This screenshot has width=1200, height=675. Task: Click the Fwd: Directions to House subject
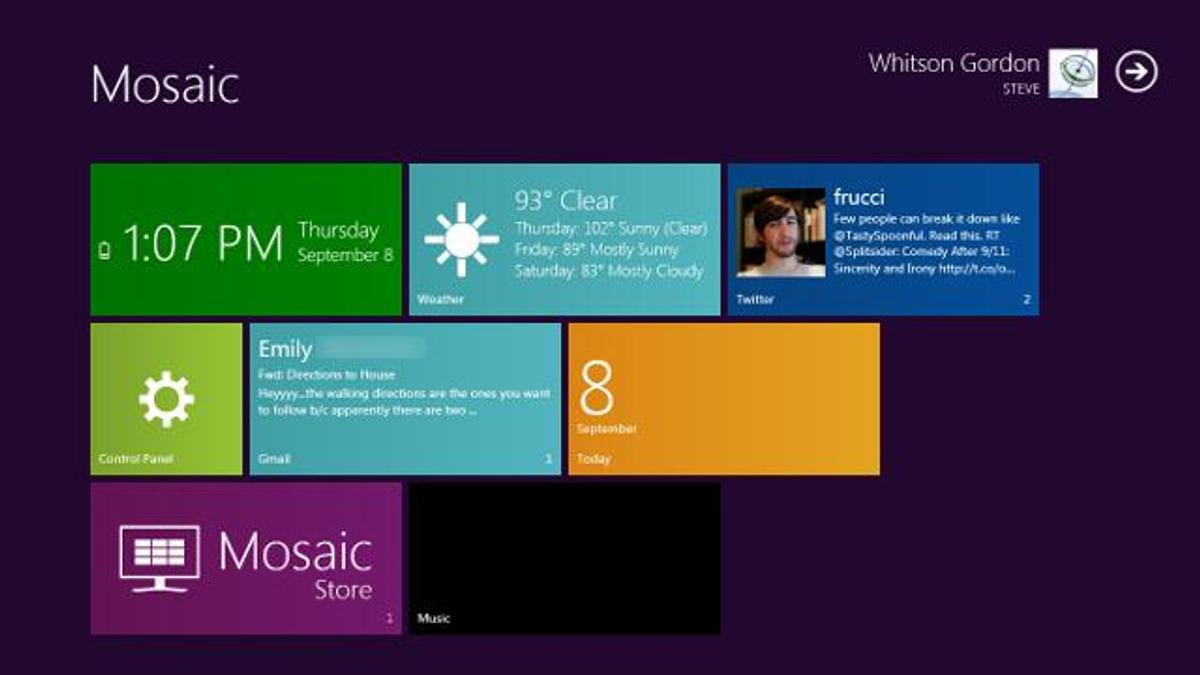(327, 375)
